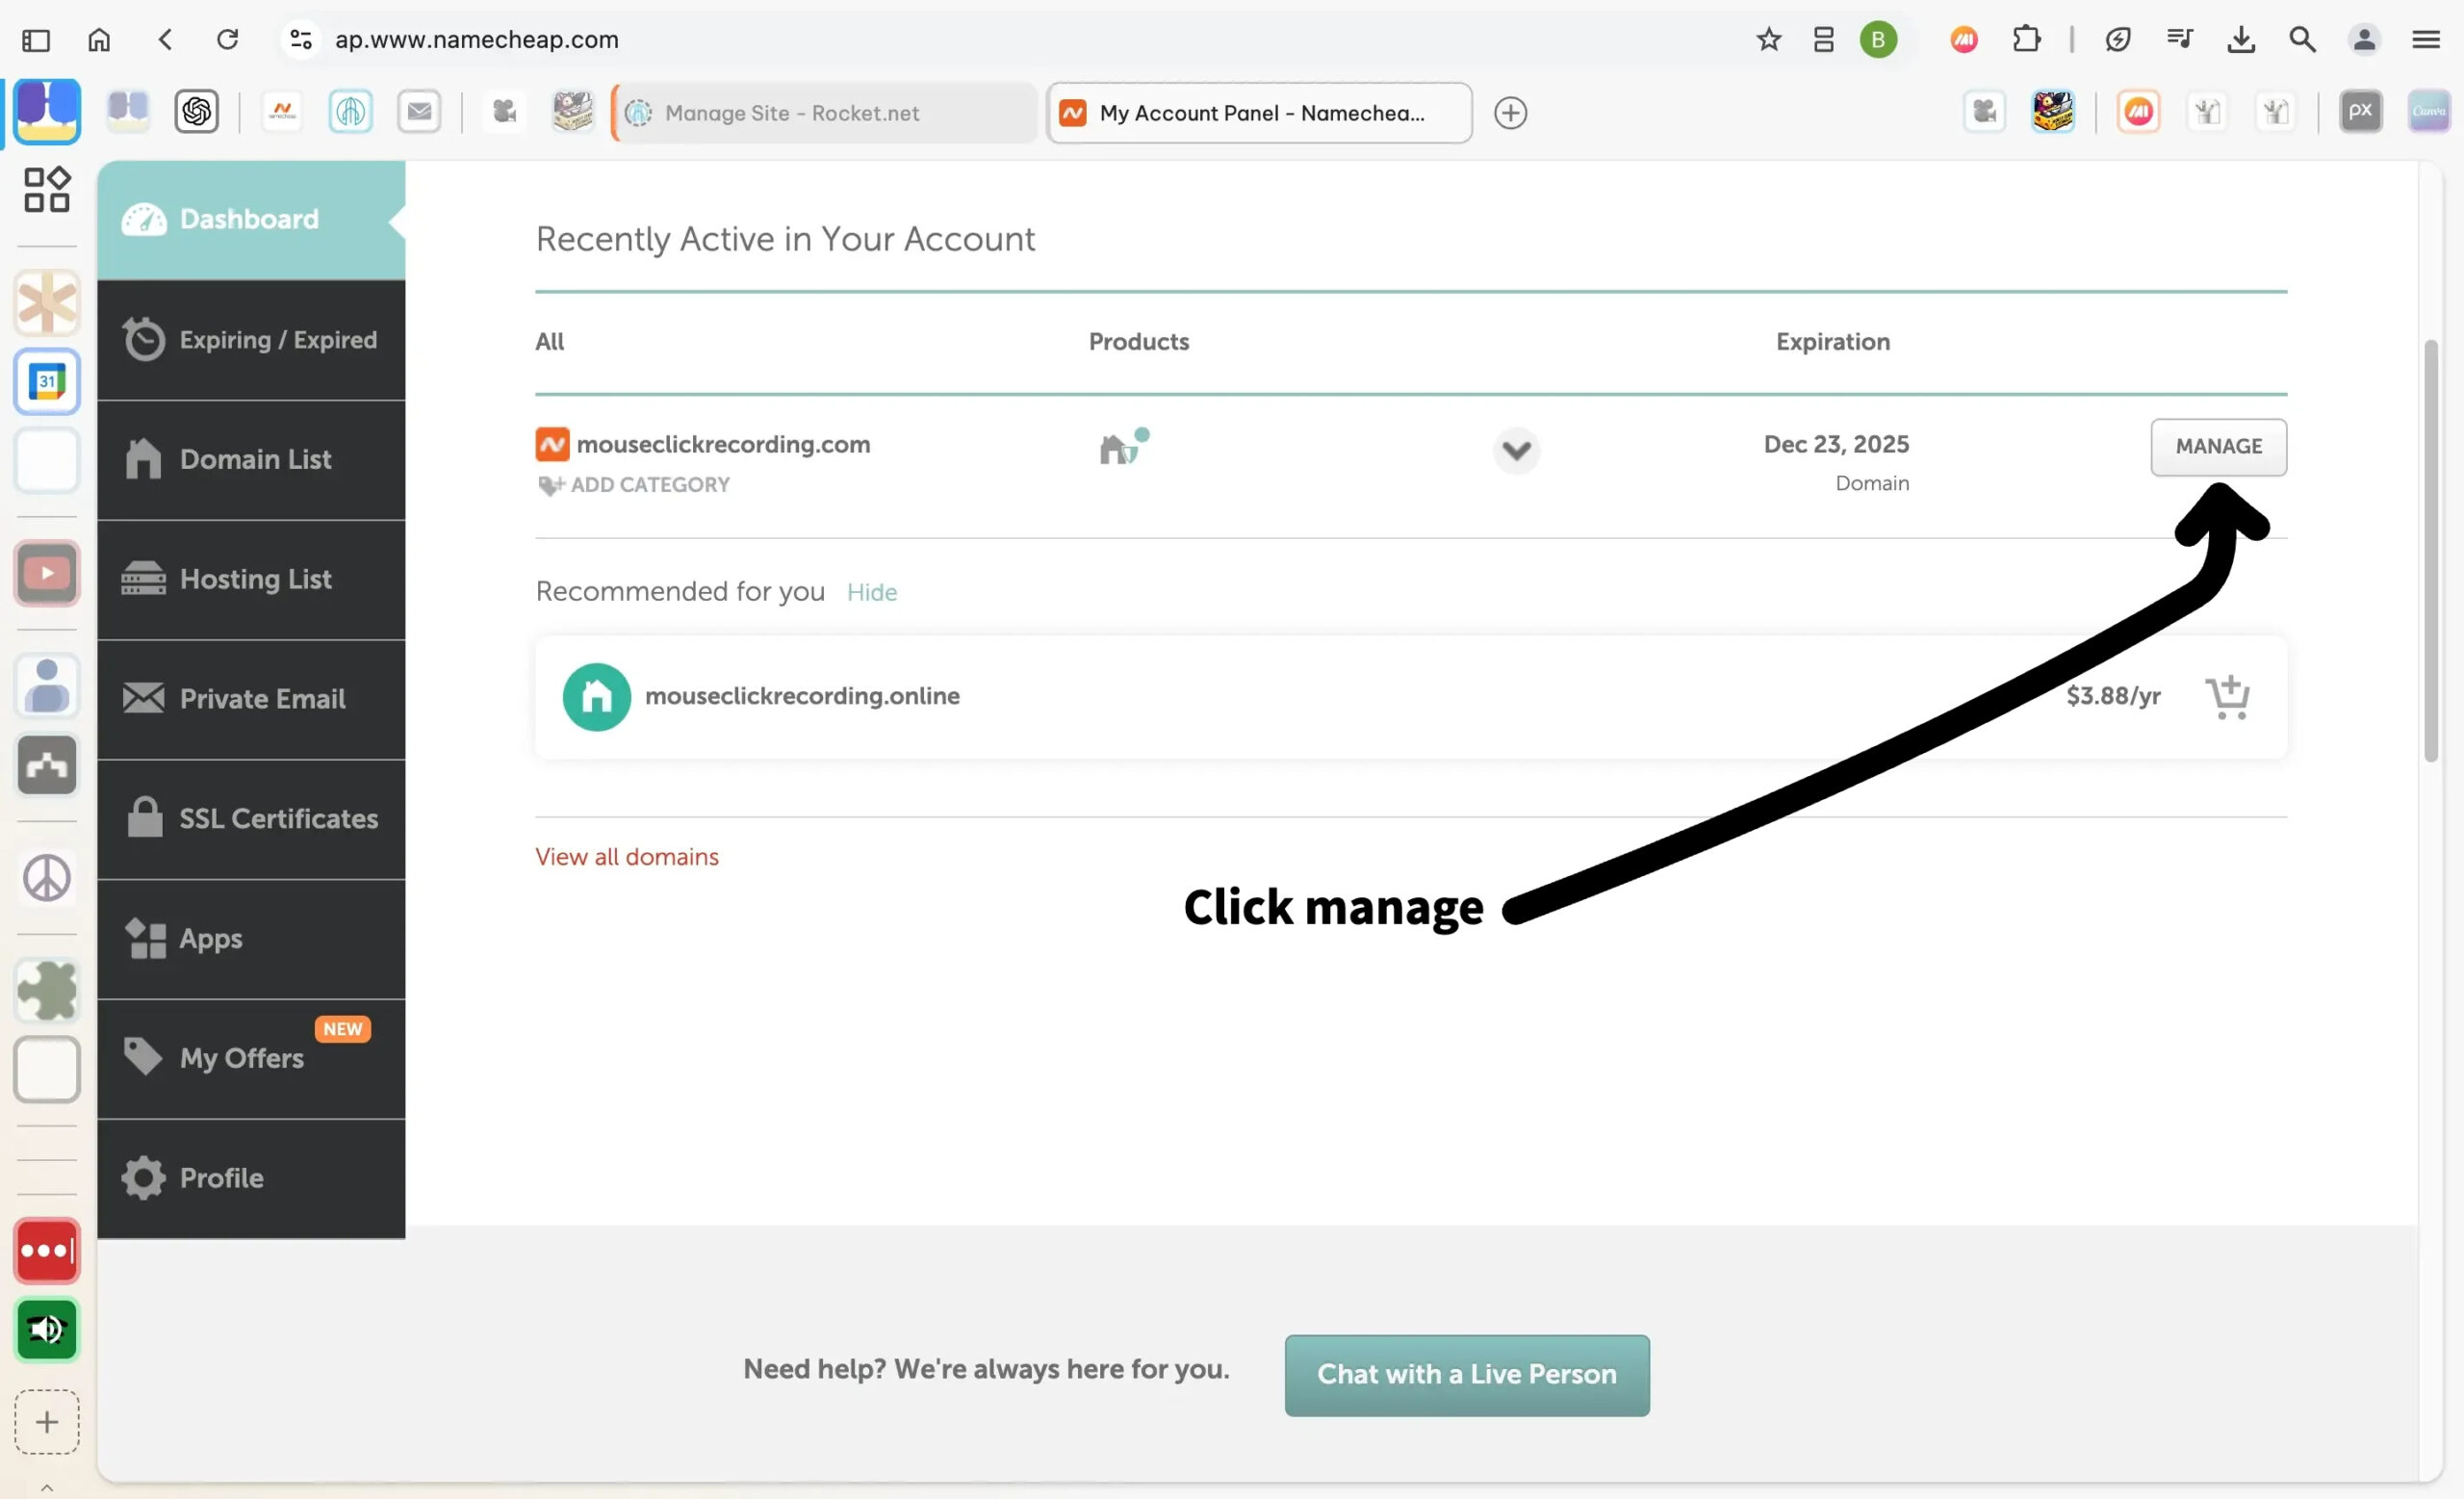Expand the mouseclickrecording.com chevron dropdown

coord(1515,450)
